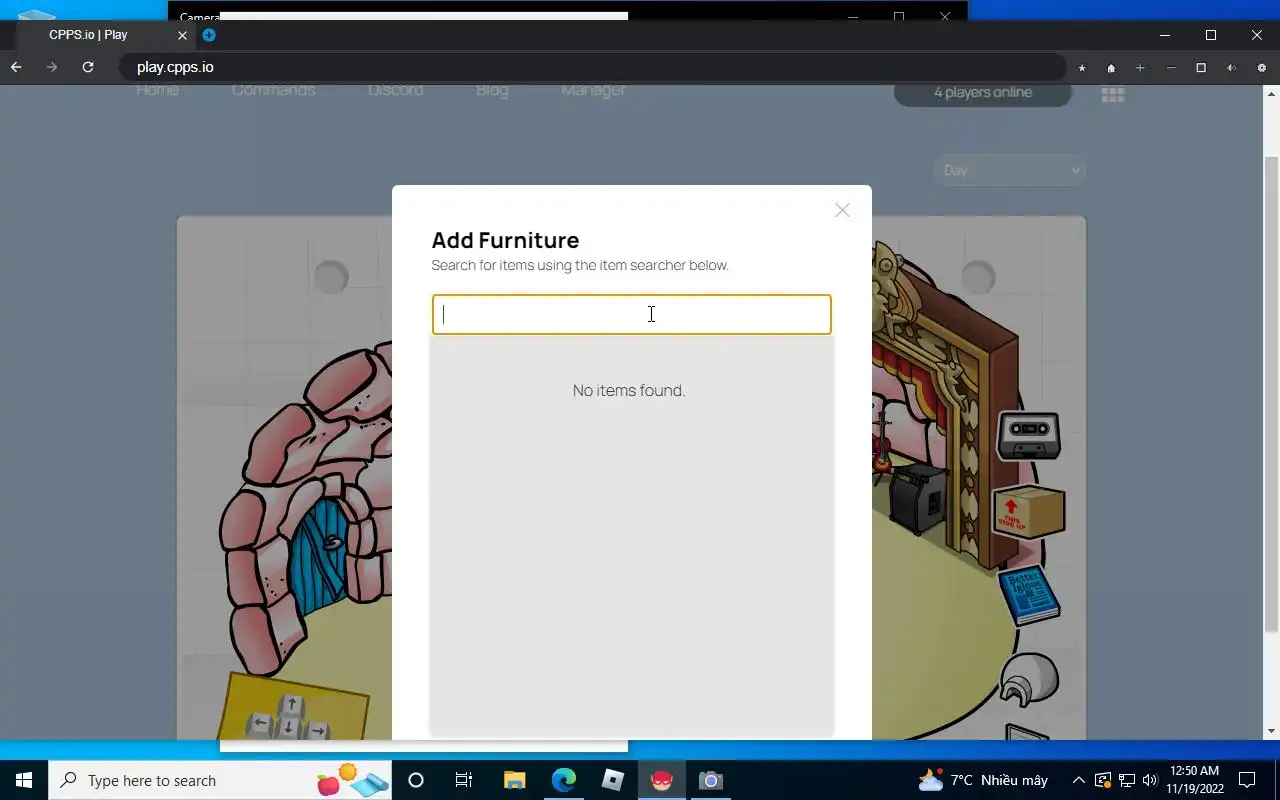The height and width of the screenshot is (800, 1280).
Task: Click the "Add Furniture" heading
Action: (x=505, y=240)
